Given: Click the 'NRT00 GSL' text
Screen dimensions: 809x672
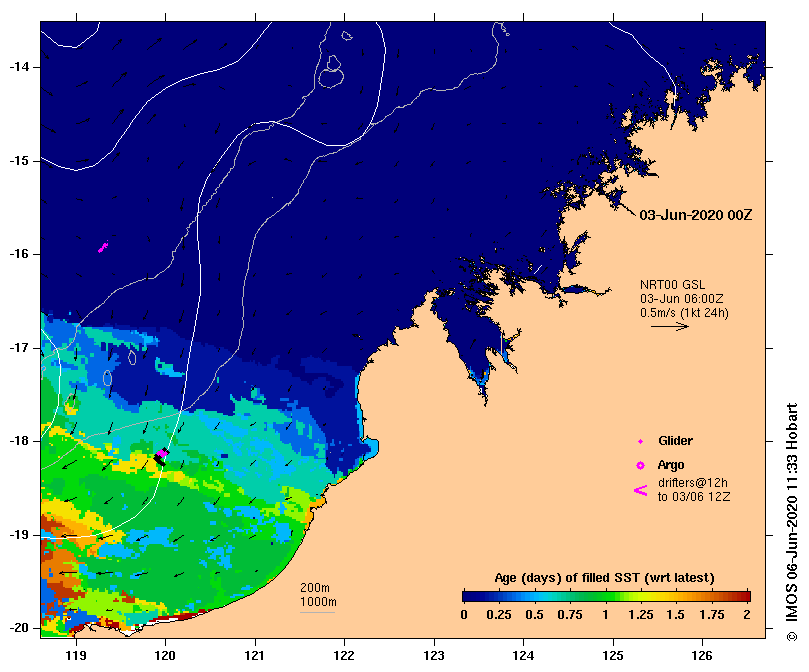Looking at the screenshot, I should point(672,285).
